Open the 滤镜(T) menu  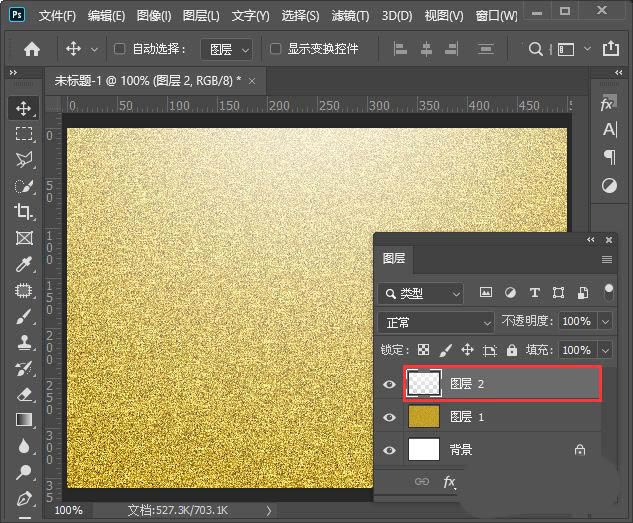350,16
